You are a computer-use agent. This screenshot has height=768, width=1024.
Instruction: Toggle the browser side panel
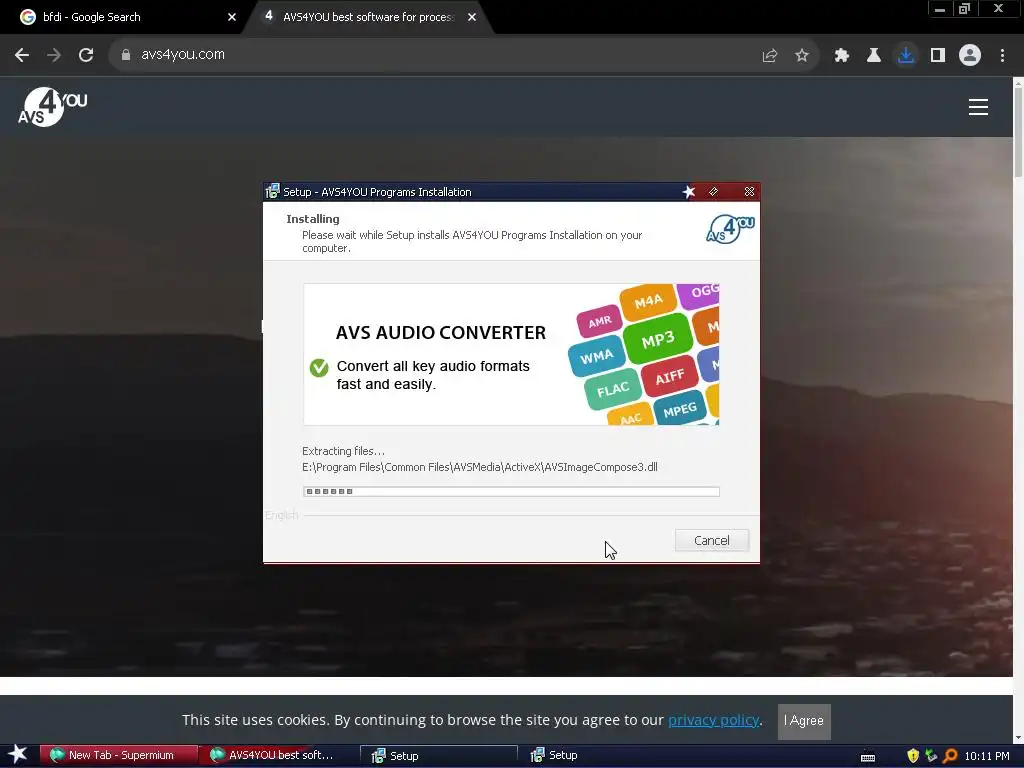click(x=938, y=56)
